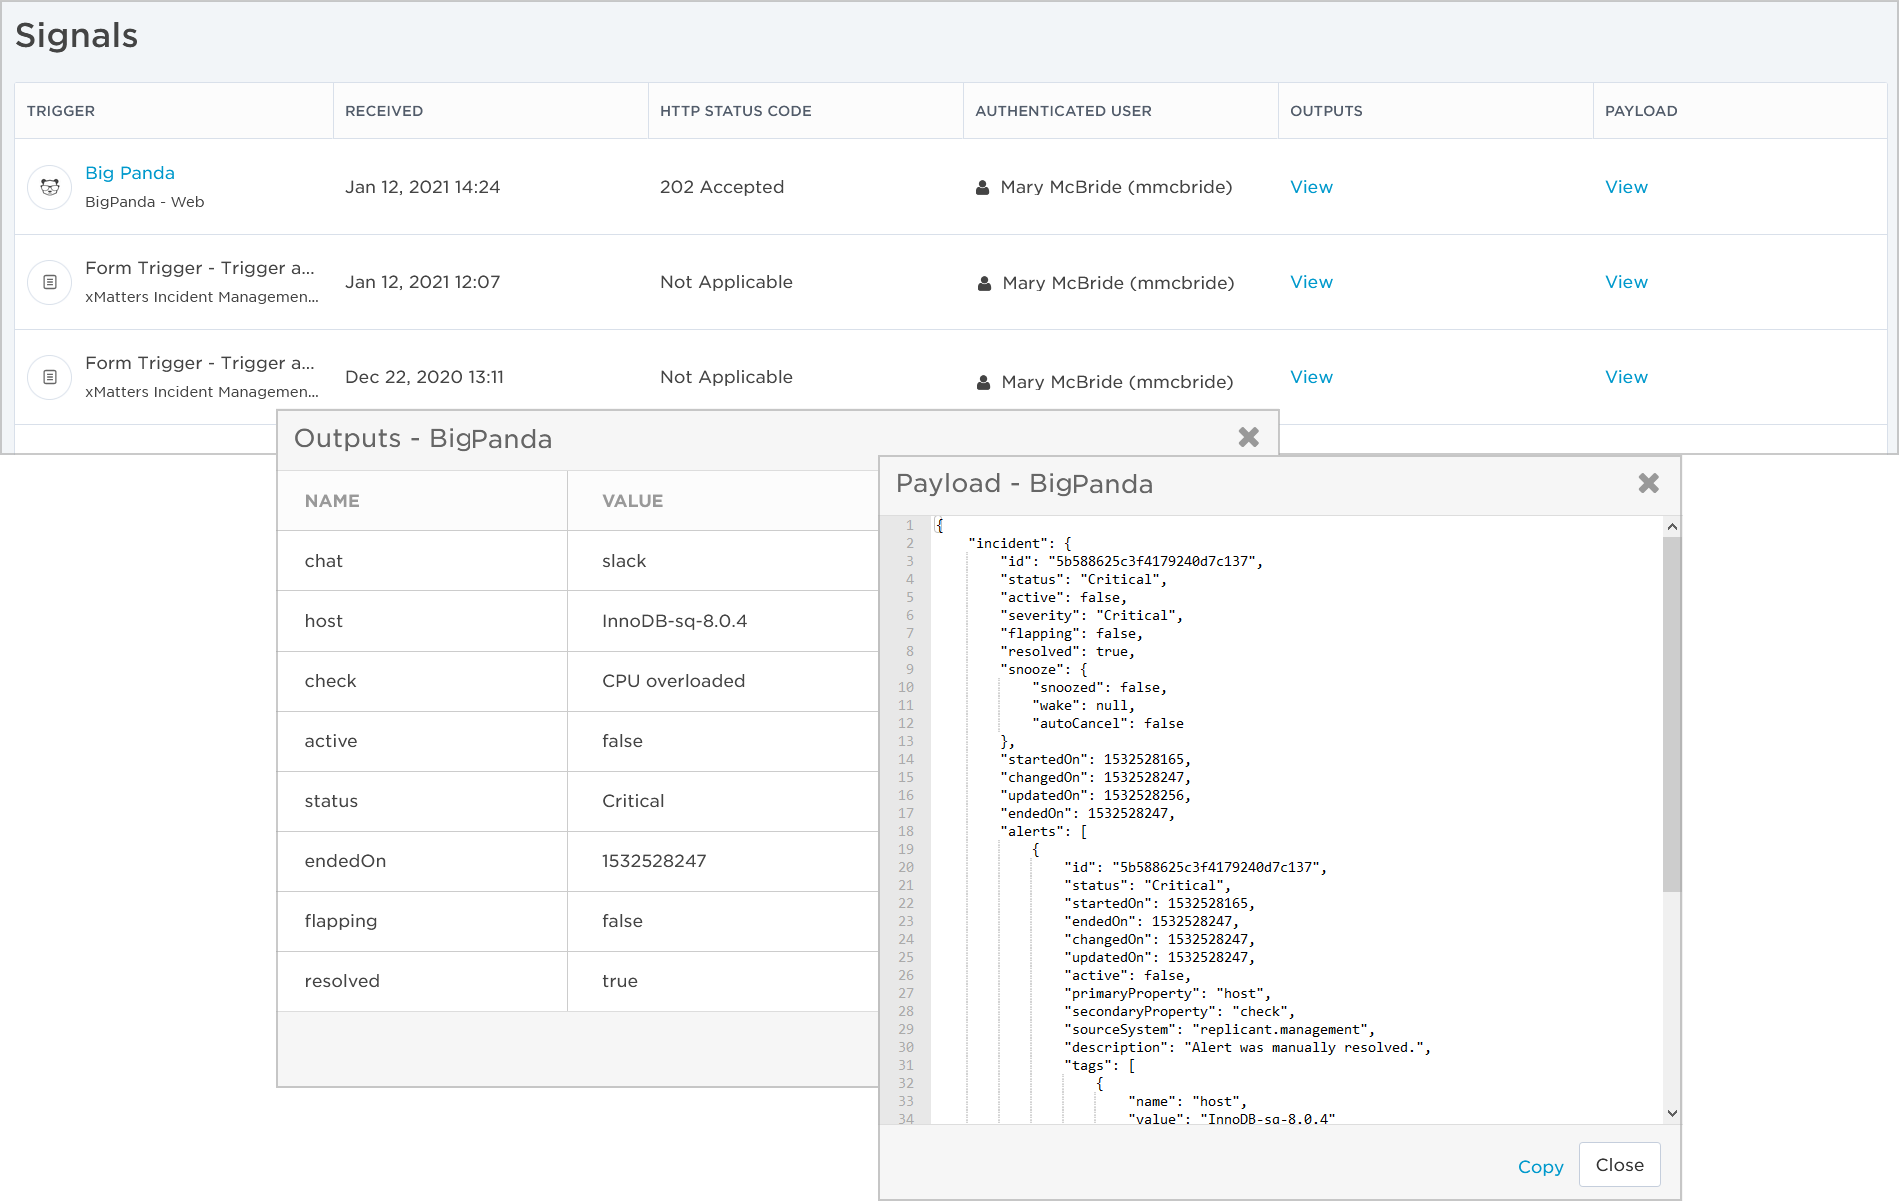Viewport: 1899px width, 1201px height.
Task: Click the form trigger icon for Dec 22 row
Action: 49,377
